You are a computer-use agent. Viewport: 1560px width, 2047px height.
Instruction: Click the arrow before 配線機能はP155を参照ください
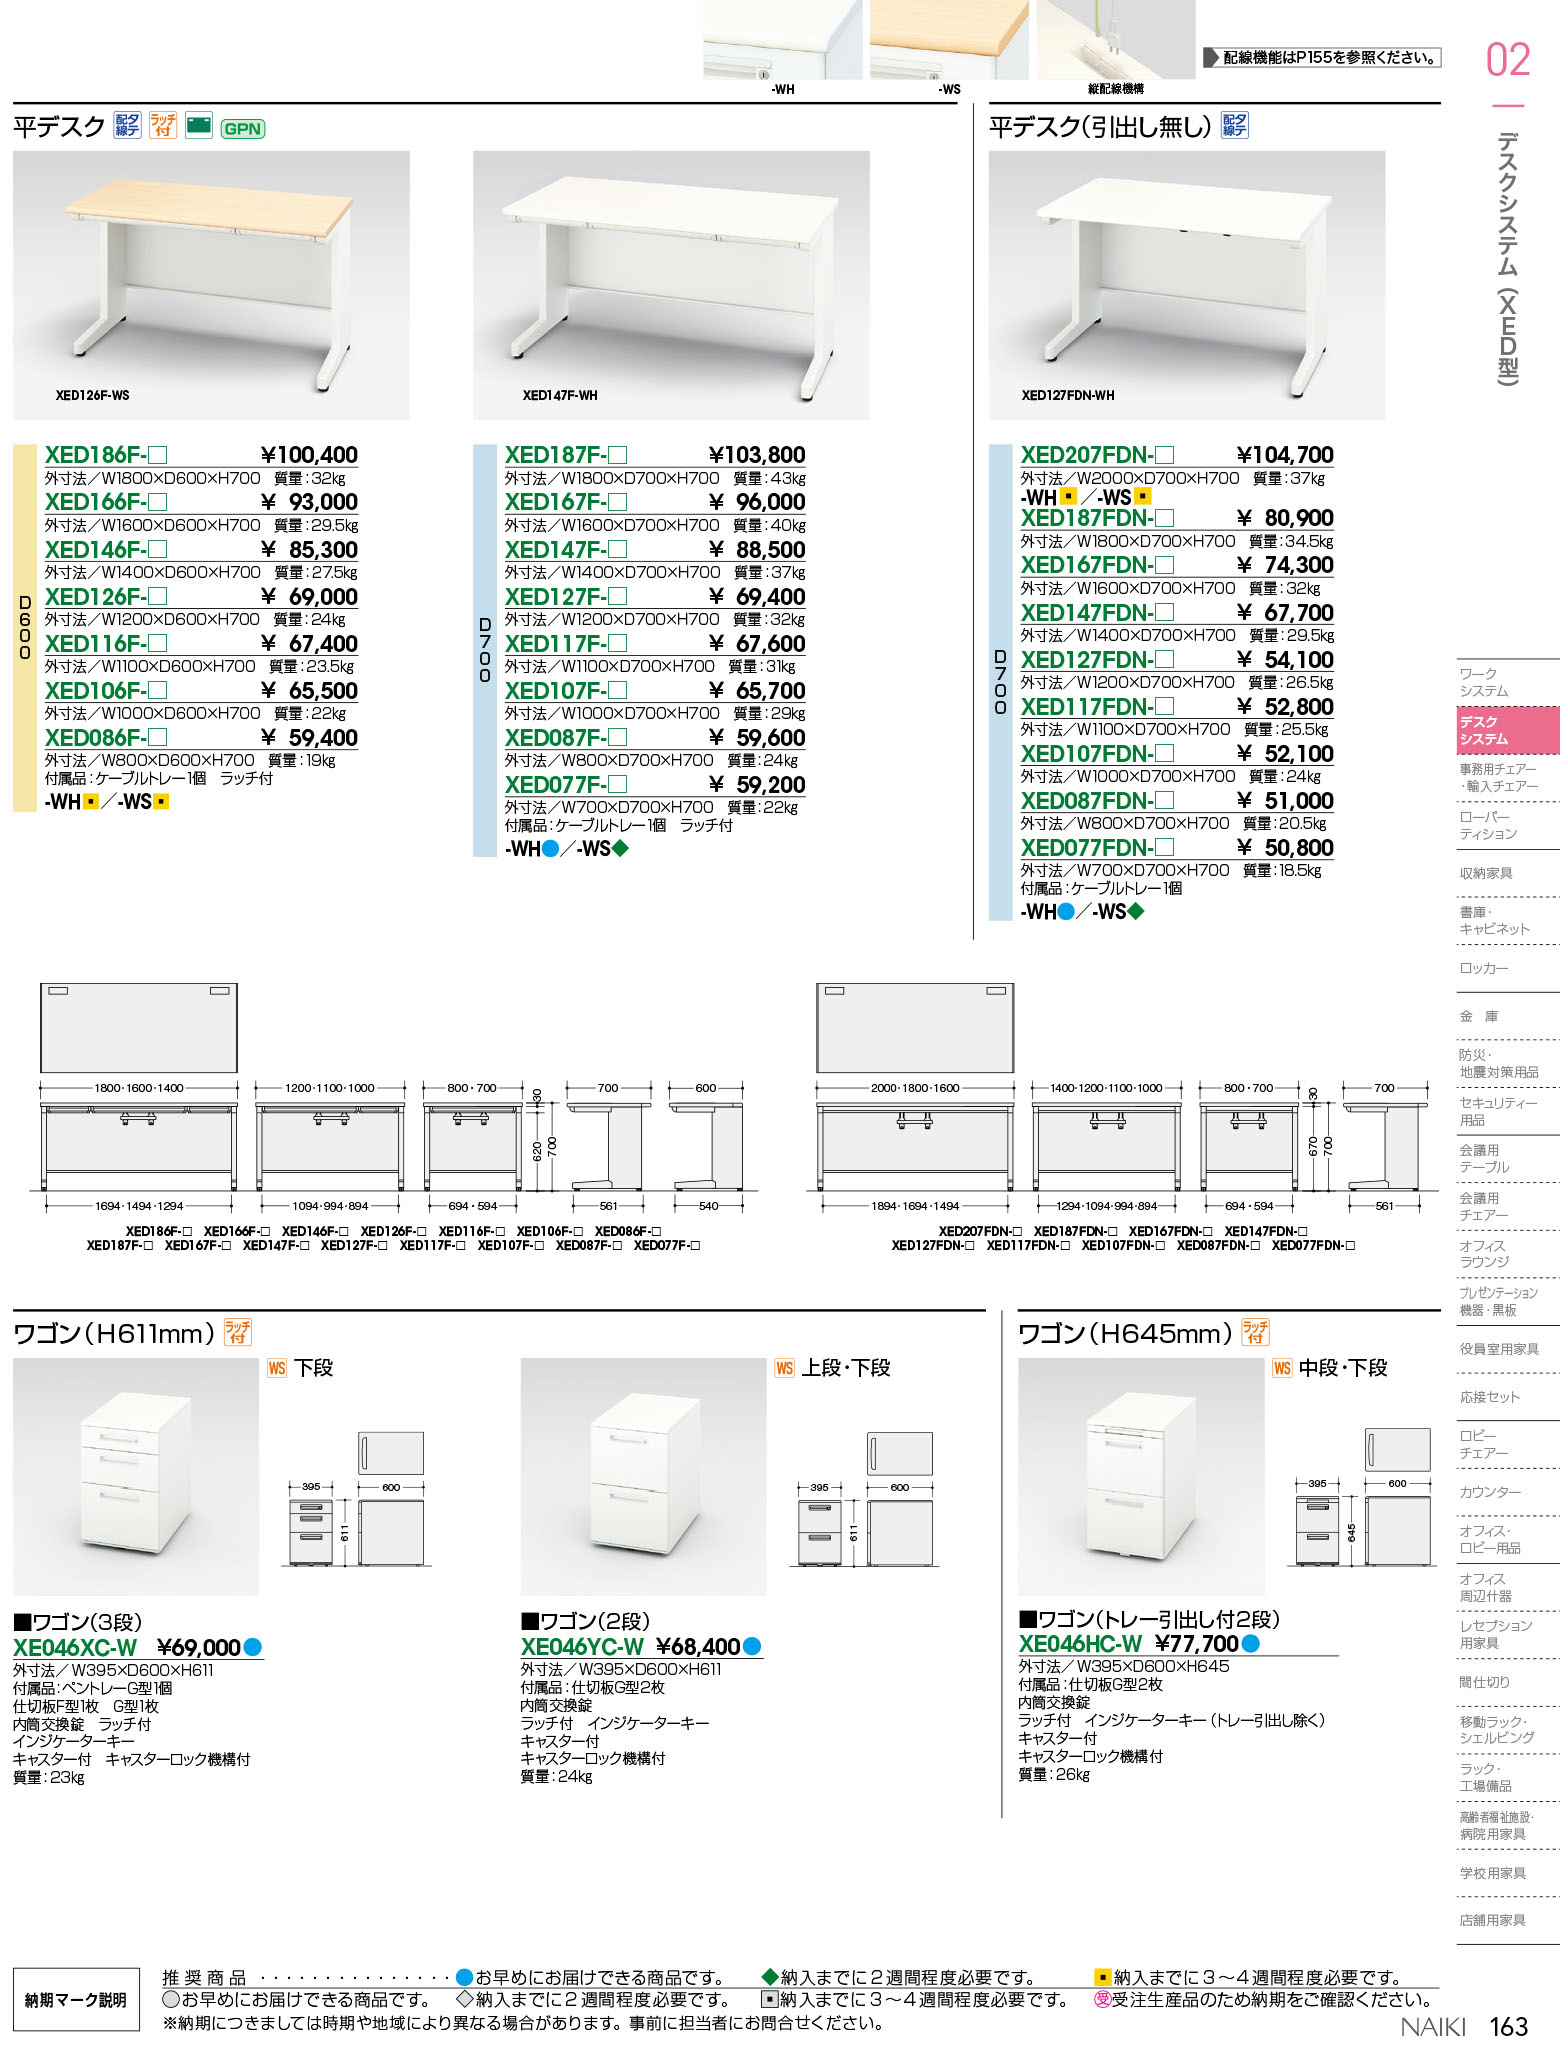(x=1210, y=58)
